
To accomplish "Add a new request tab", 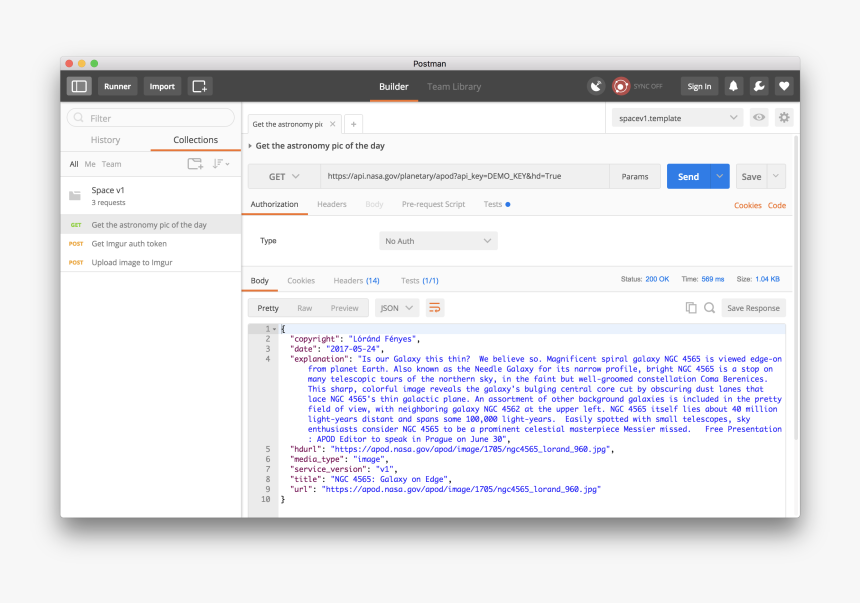I will pos(354,124).
